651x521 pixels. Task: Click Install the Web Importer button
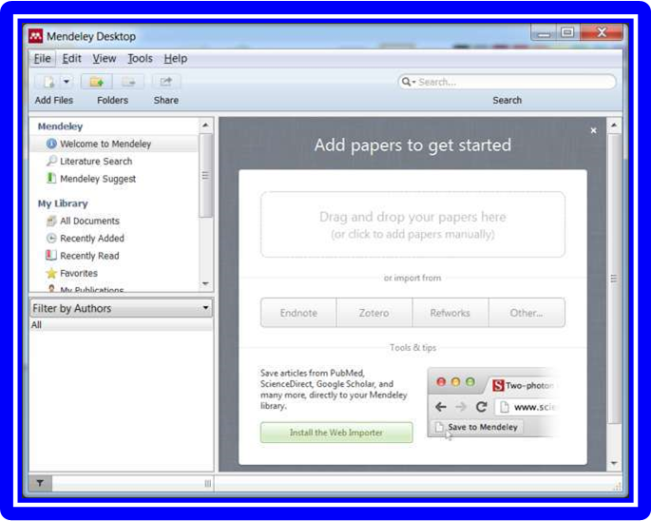336,433
